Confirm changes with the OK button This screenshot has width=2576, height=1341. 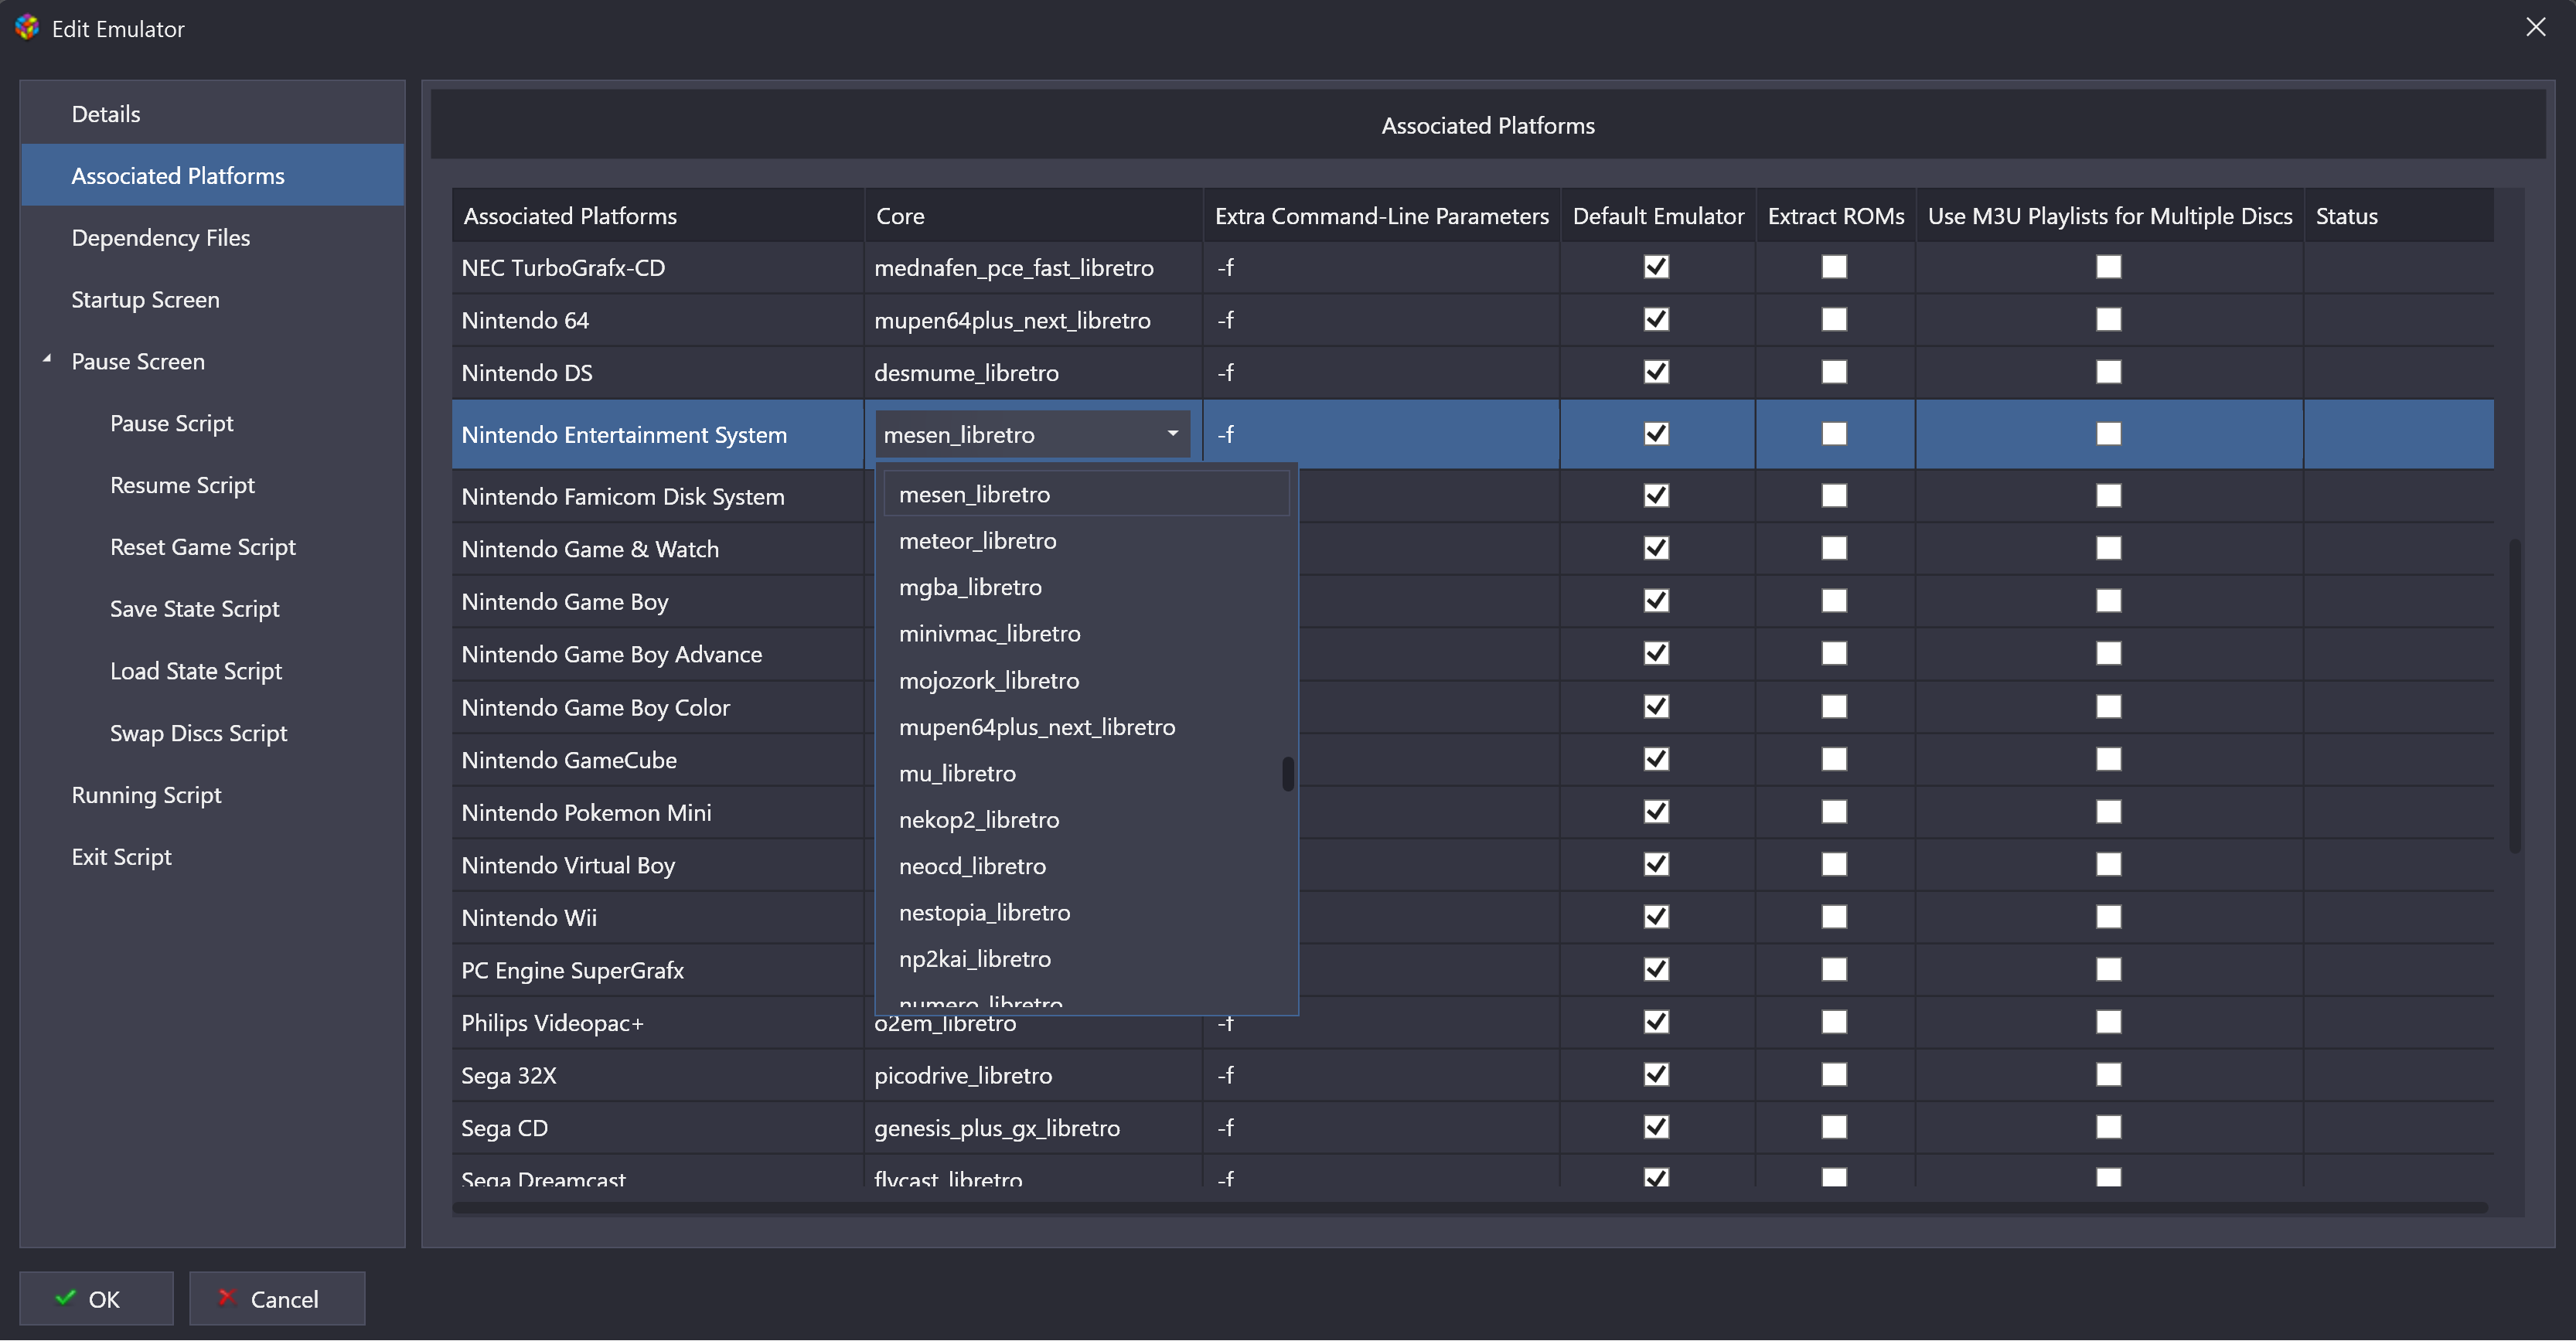[96, 1299]
